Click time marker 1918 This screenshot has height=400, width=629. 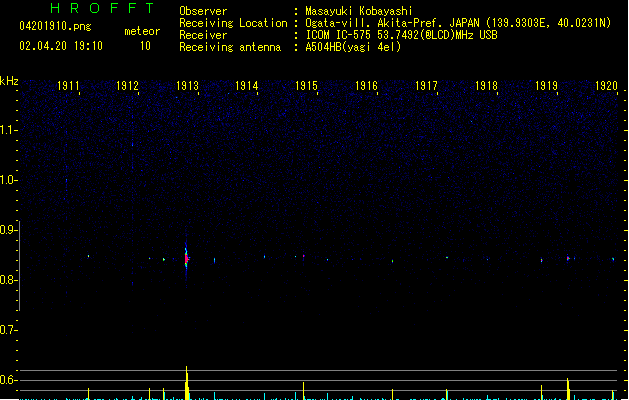pyautogui.click(x=486, y=86)
